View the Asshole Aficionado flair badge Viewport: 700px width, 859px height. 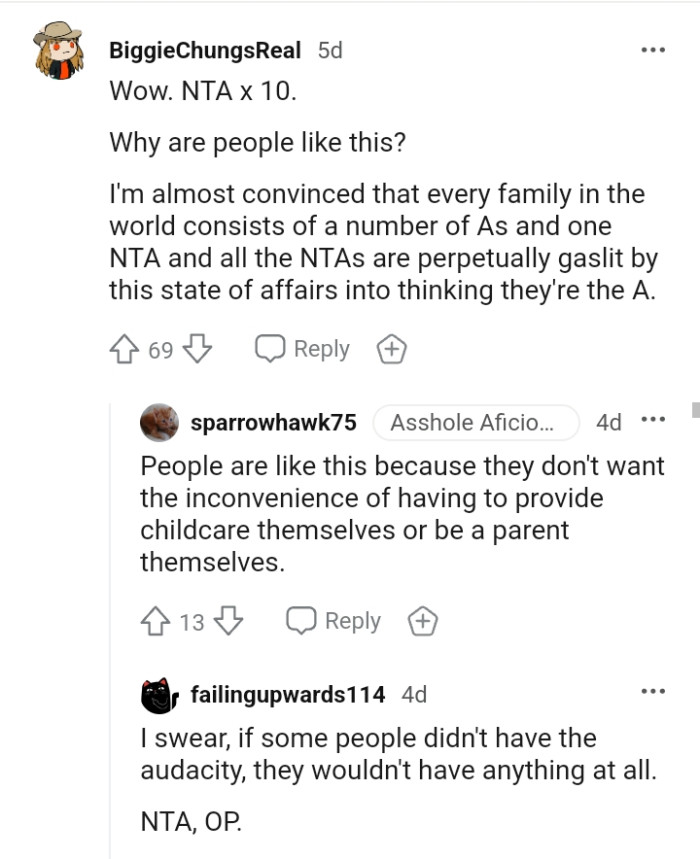tap(477, 422)
